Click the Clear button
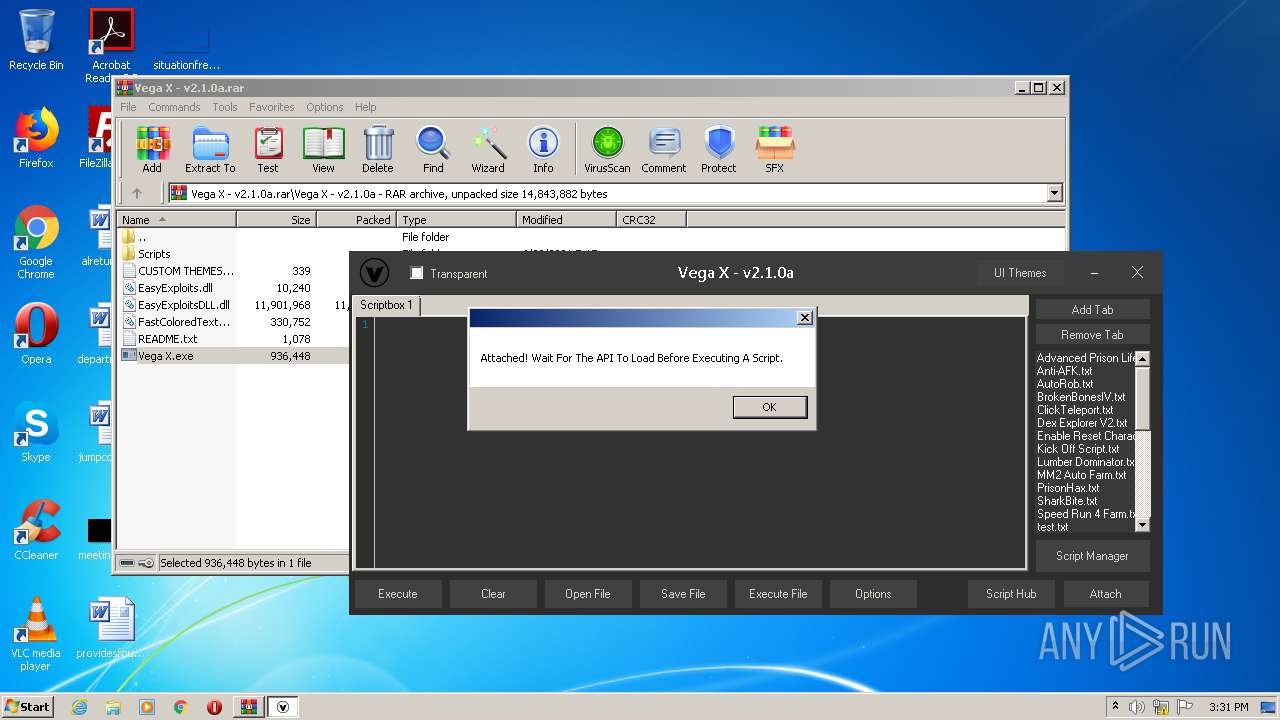 (x=493, y=594)
